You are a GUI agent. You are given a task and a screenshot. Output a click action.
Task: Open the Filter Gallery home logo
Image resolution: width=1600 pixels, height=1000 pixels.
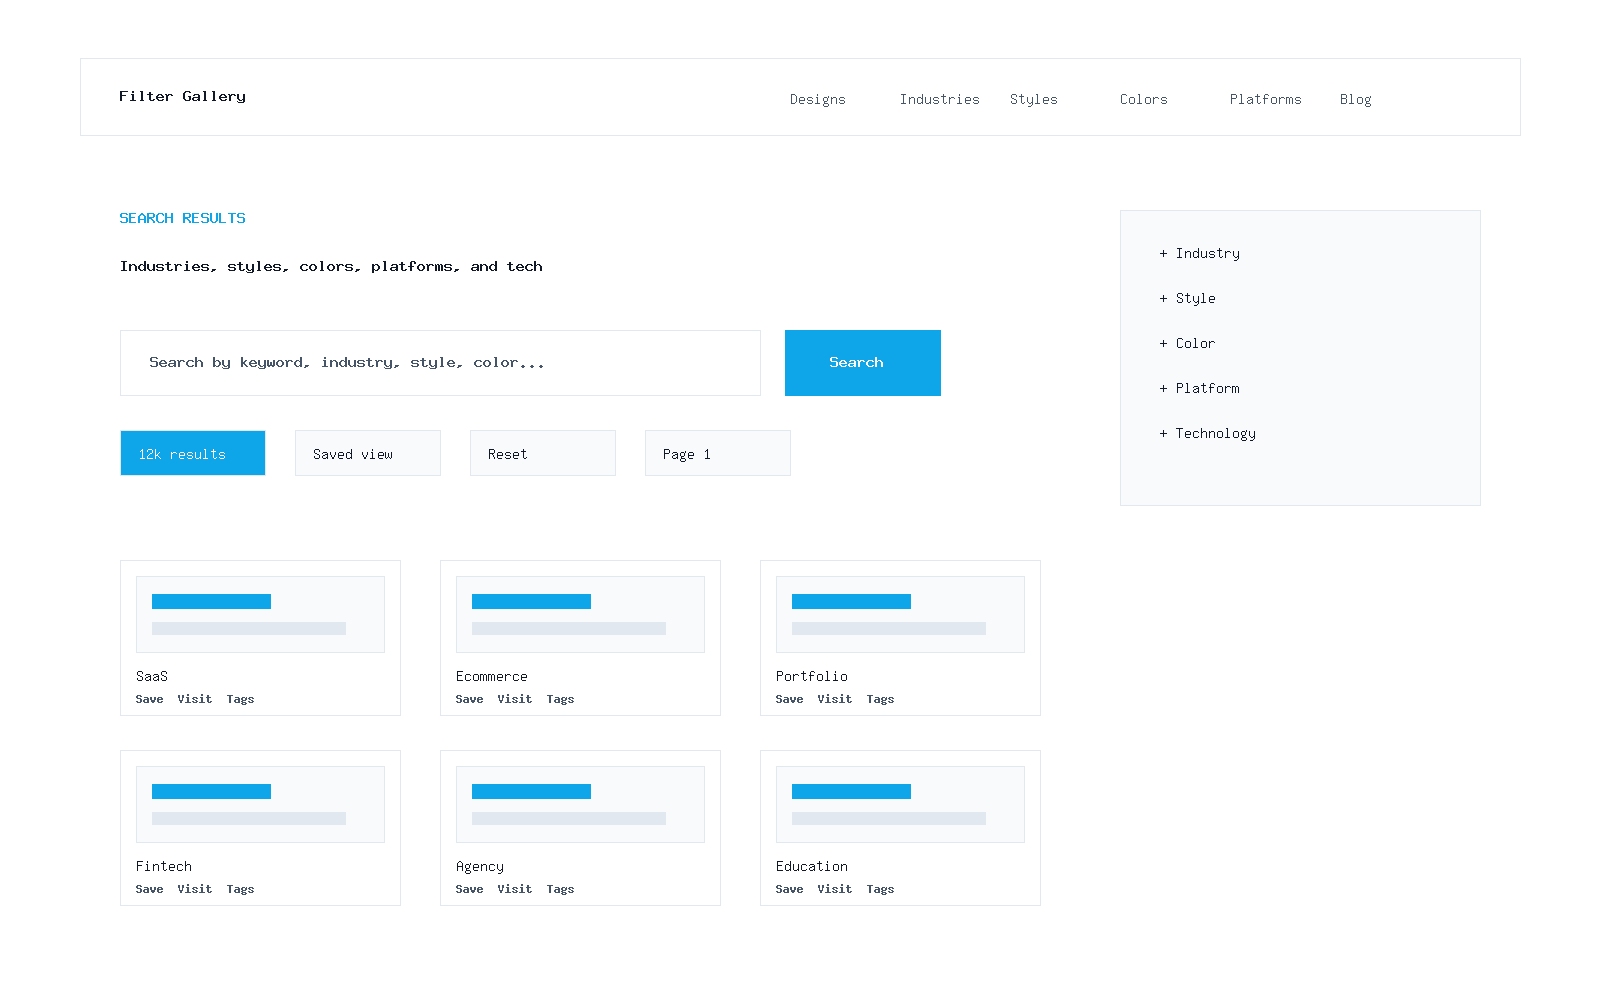[182, 96]
